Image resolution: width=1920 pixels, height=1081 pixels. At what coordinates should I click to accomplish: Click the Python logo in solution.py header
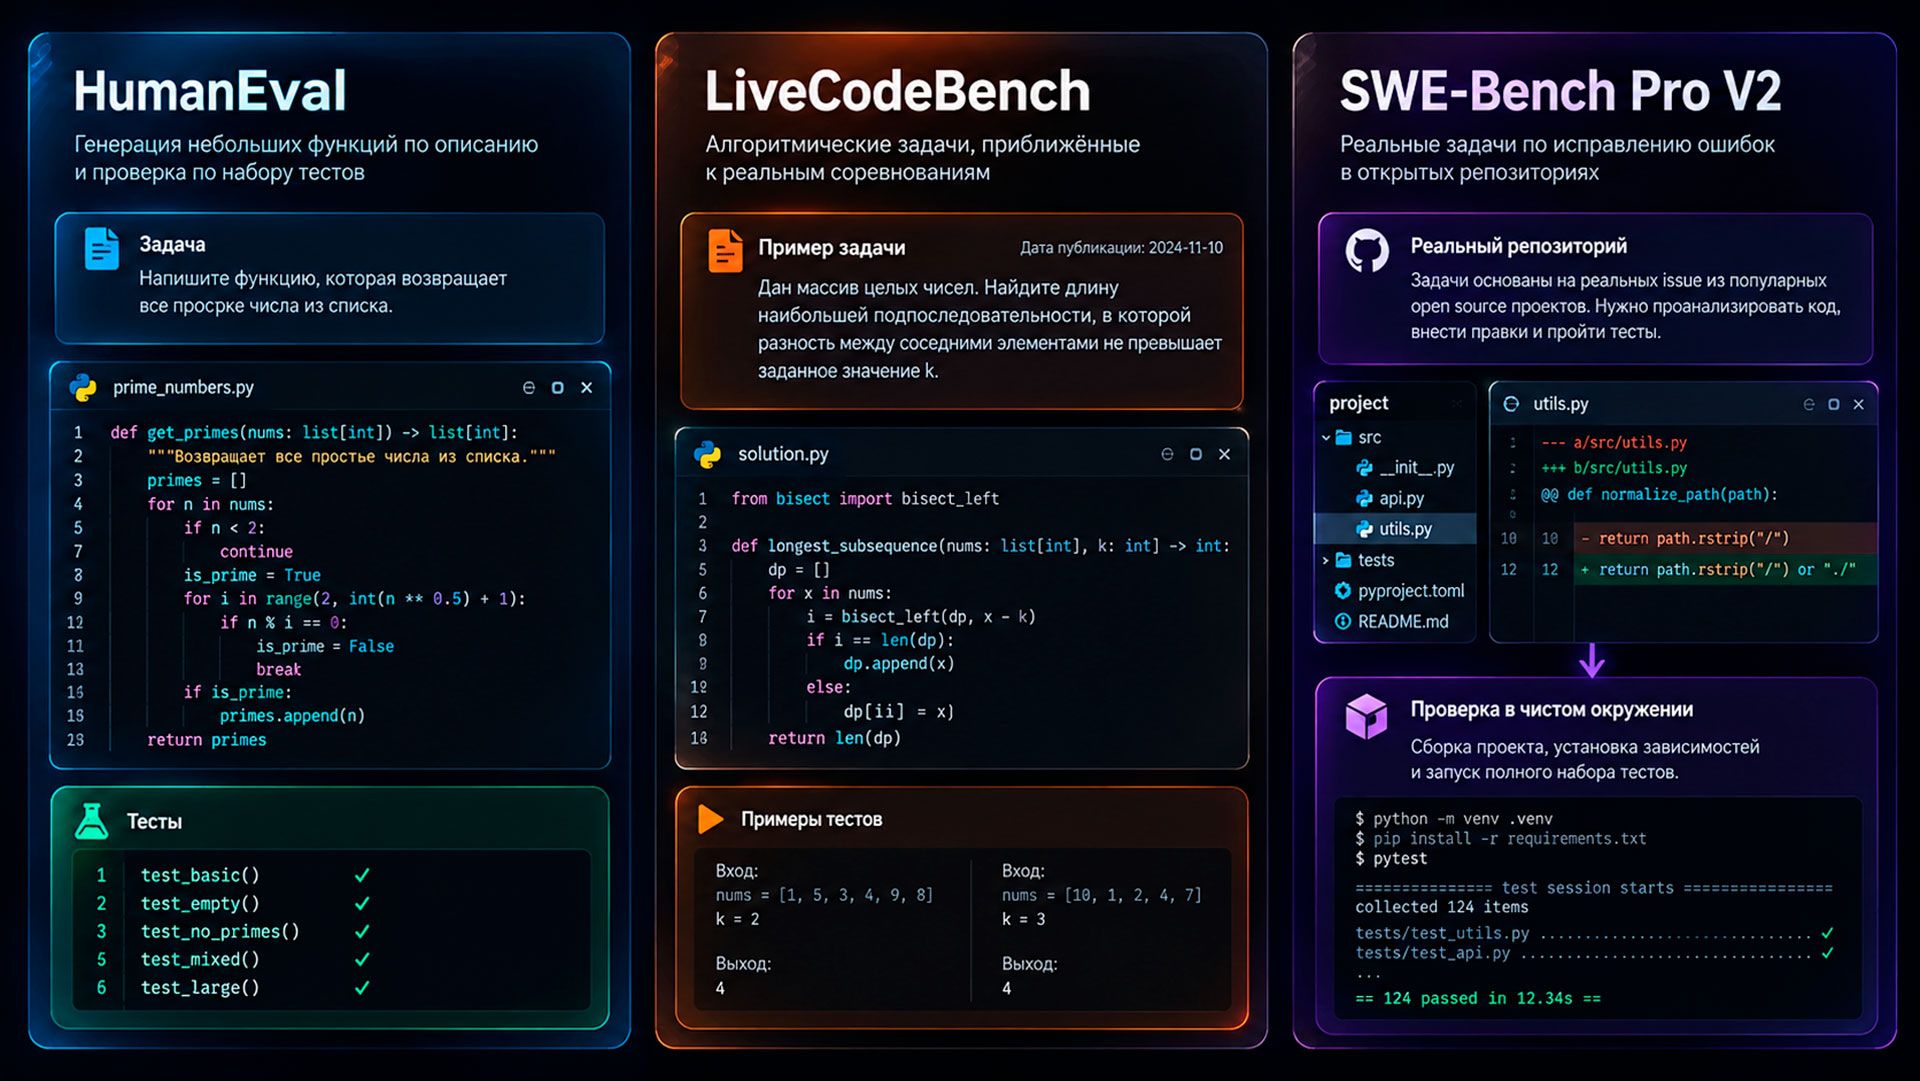pos(708,455)
